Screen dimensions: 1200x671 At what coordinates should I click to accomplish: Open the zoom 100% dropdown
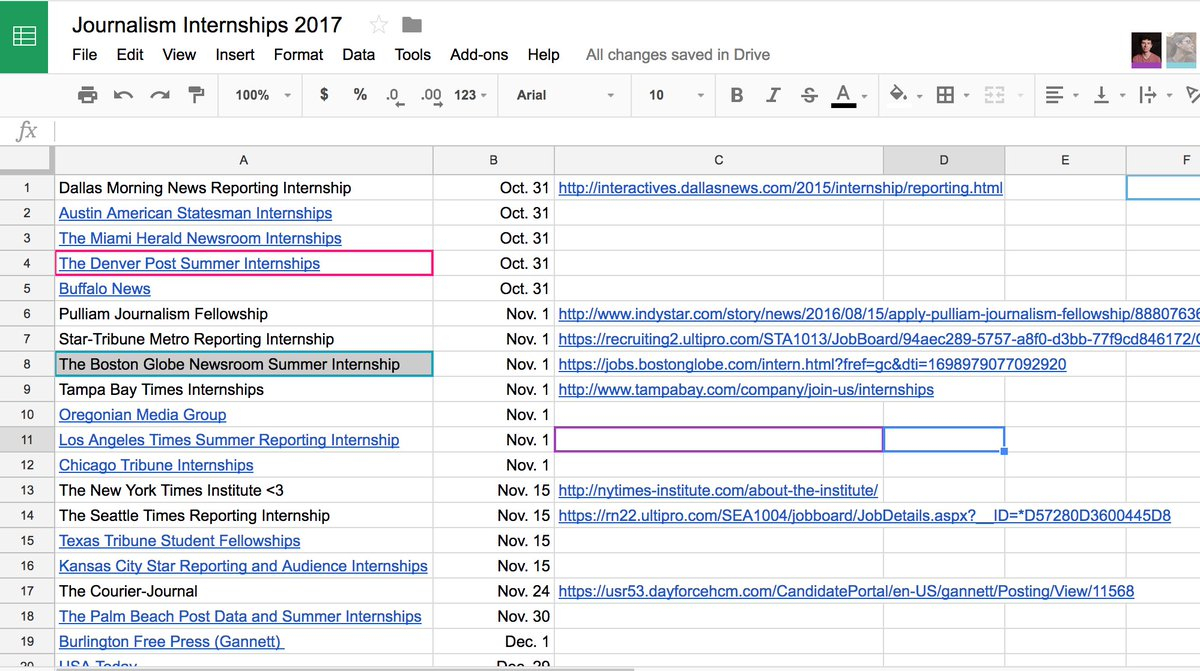(263, 95)
